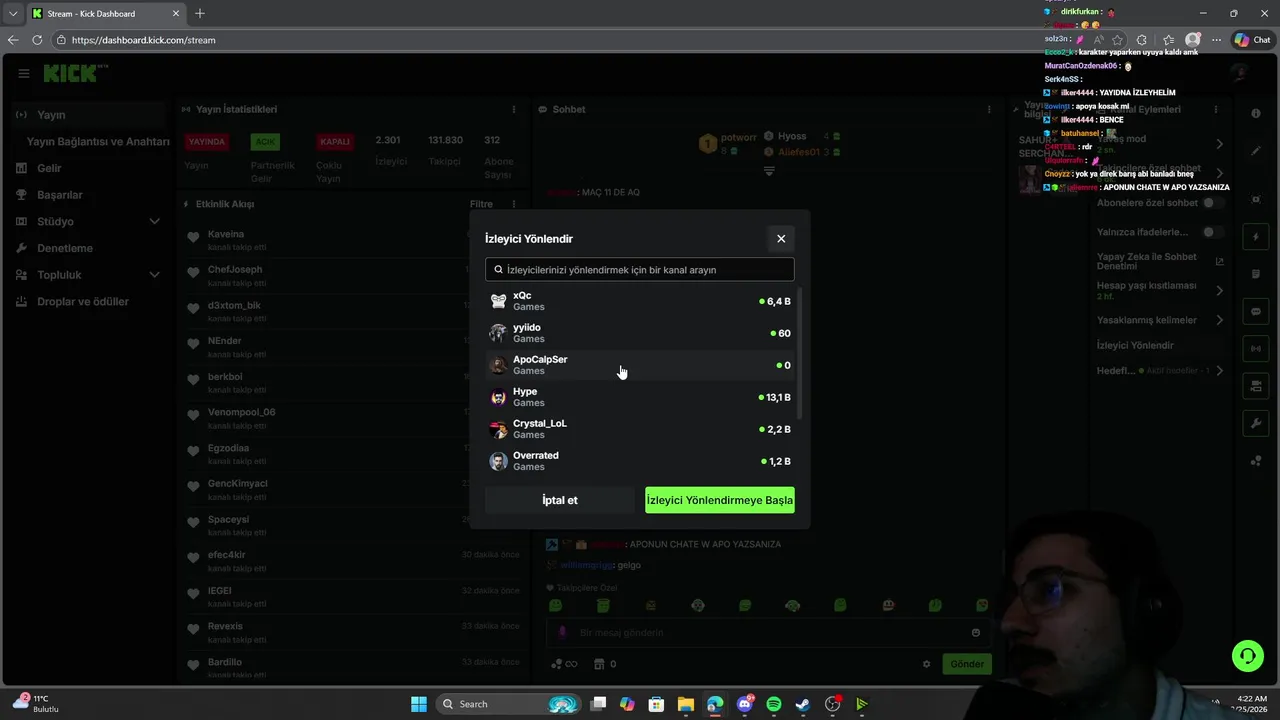1280x720 pixels.
Task: Pick Hype channel from the list
Action: click(x=640, y=397)
